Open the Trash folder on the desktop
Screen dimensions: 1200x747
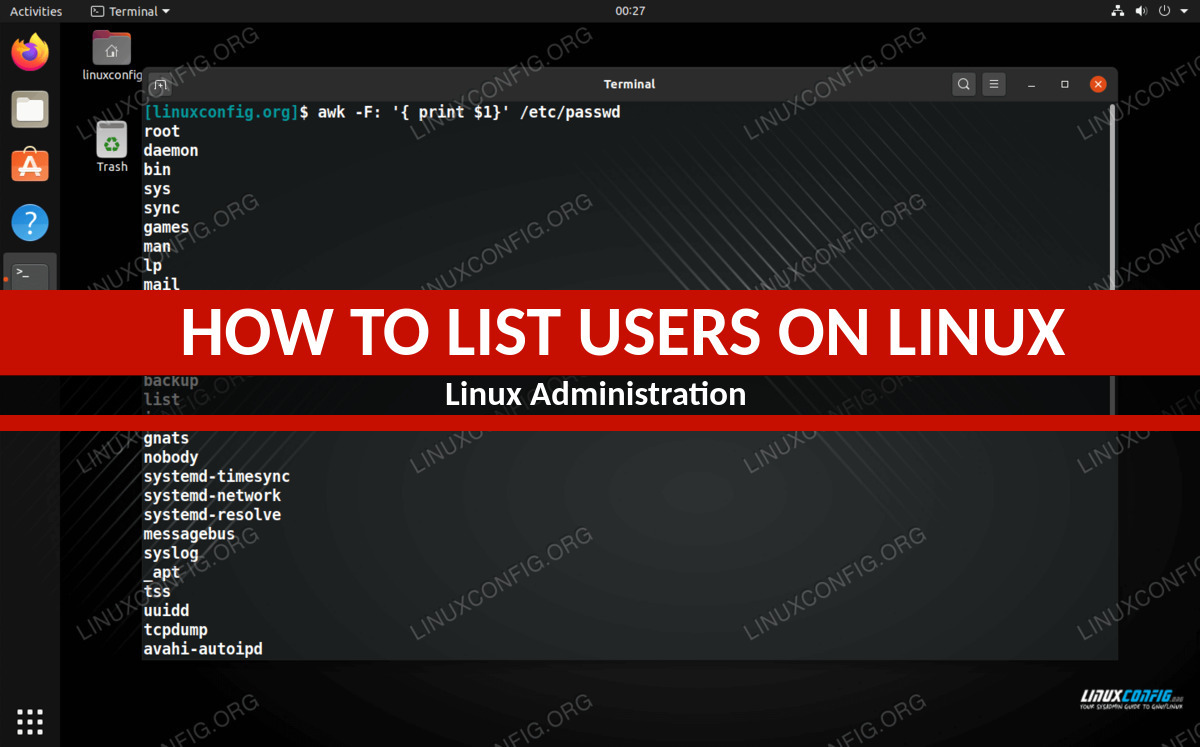click(111, 140)
